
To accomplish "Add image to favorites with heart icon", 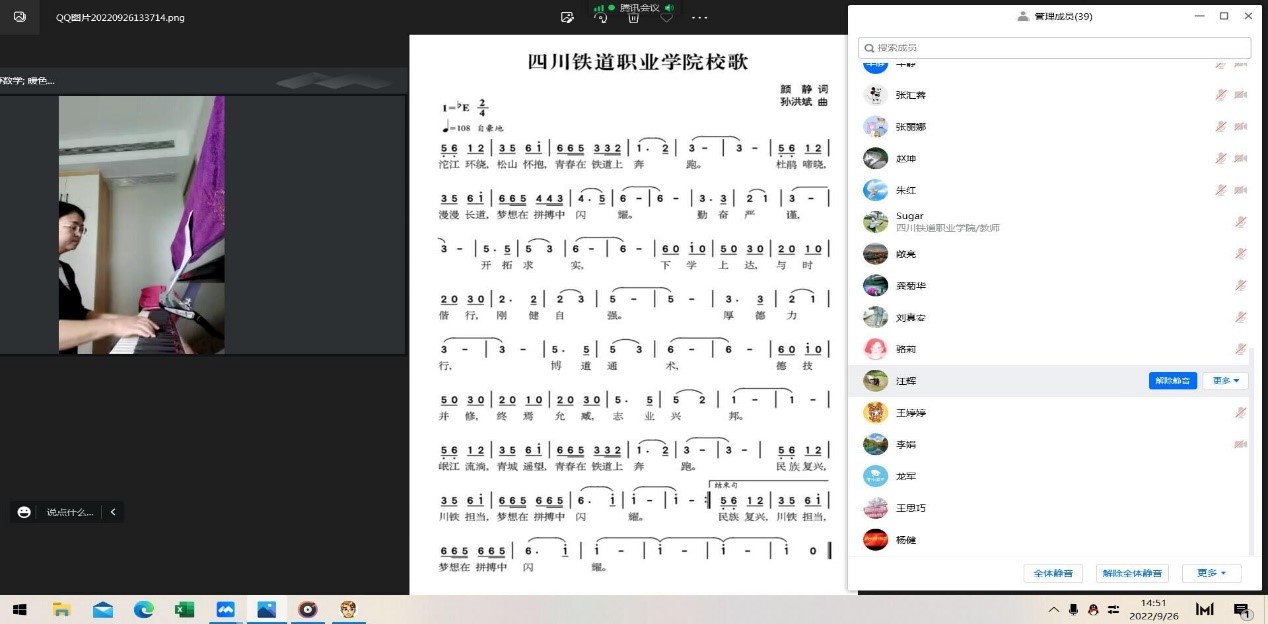I will 666,17.
